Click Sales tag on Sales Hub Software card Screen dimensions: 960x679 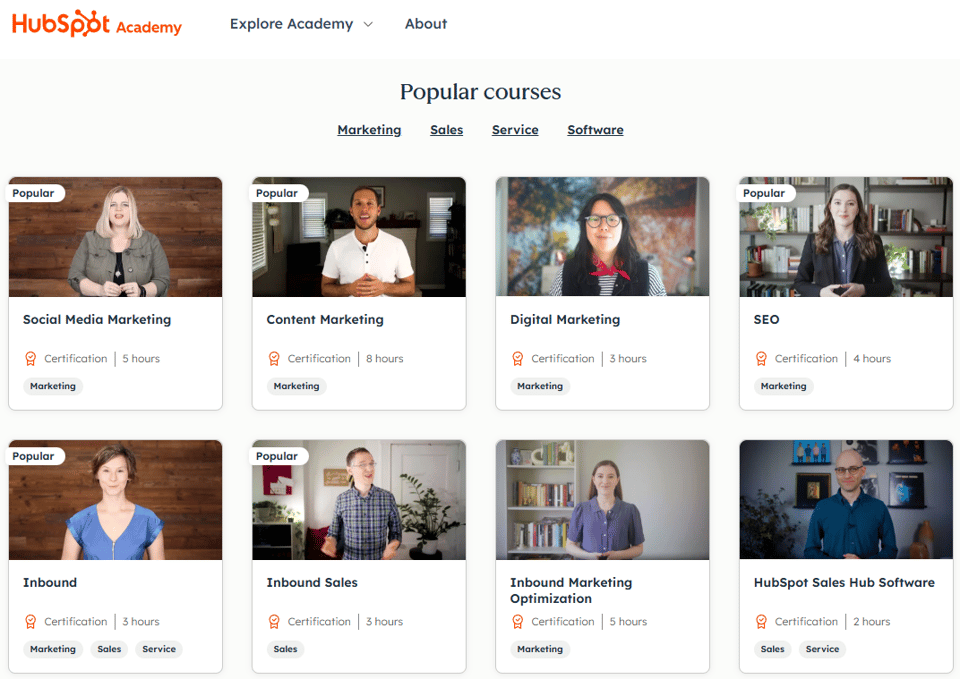click(773, 649)
